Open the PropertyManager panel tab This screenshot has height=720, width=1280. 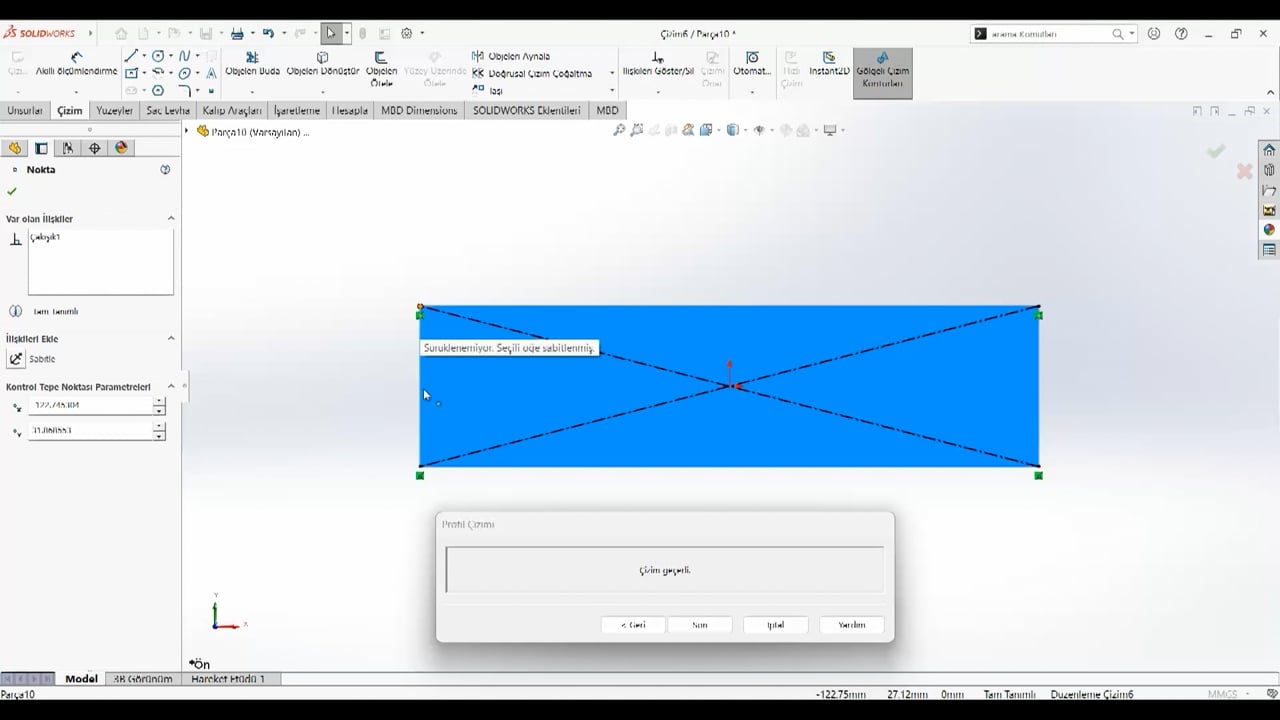41,148
